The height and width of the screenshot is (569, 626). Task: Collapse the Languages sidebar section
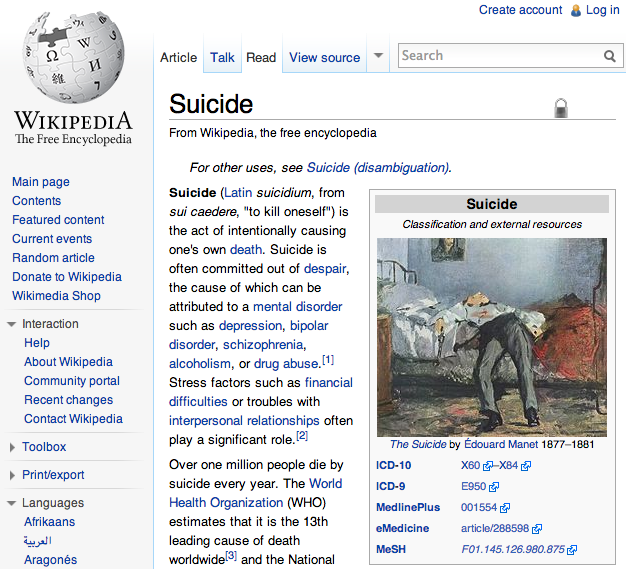coord(12,503)
